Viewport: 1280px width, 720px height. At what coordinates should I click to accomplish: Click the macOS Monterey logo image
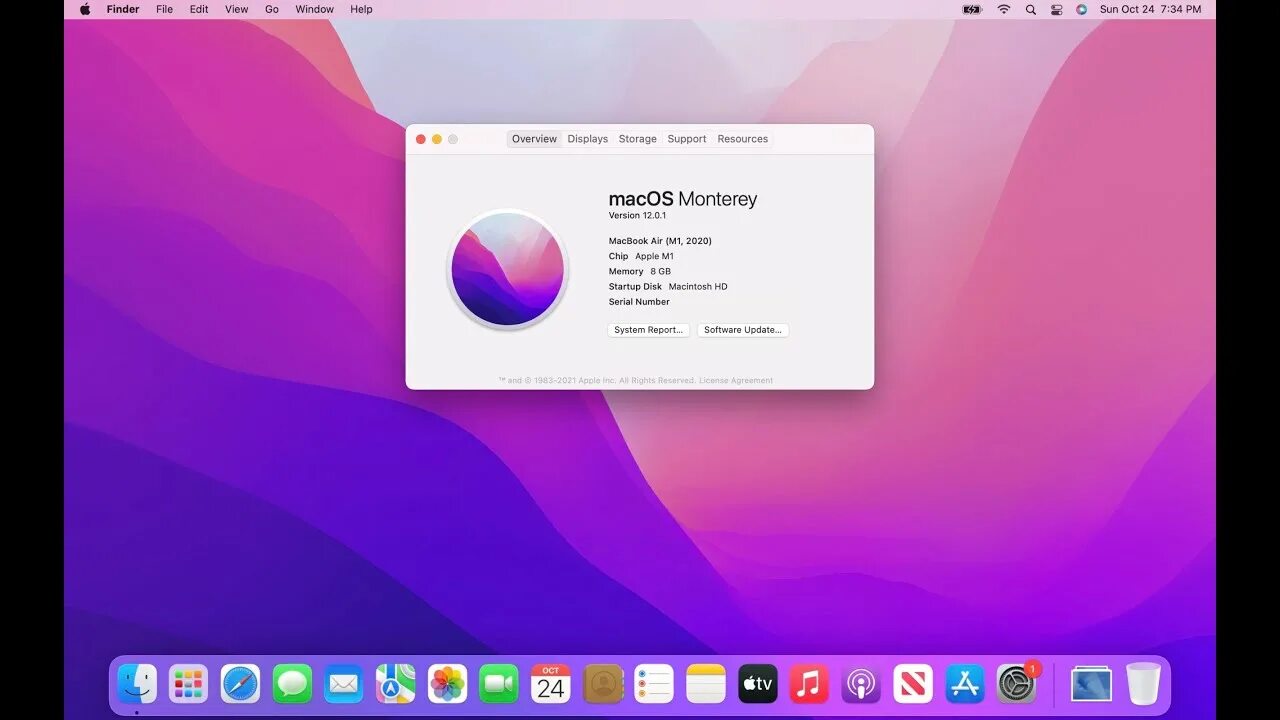[x=508, y=269]
